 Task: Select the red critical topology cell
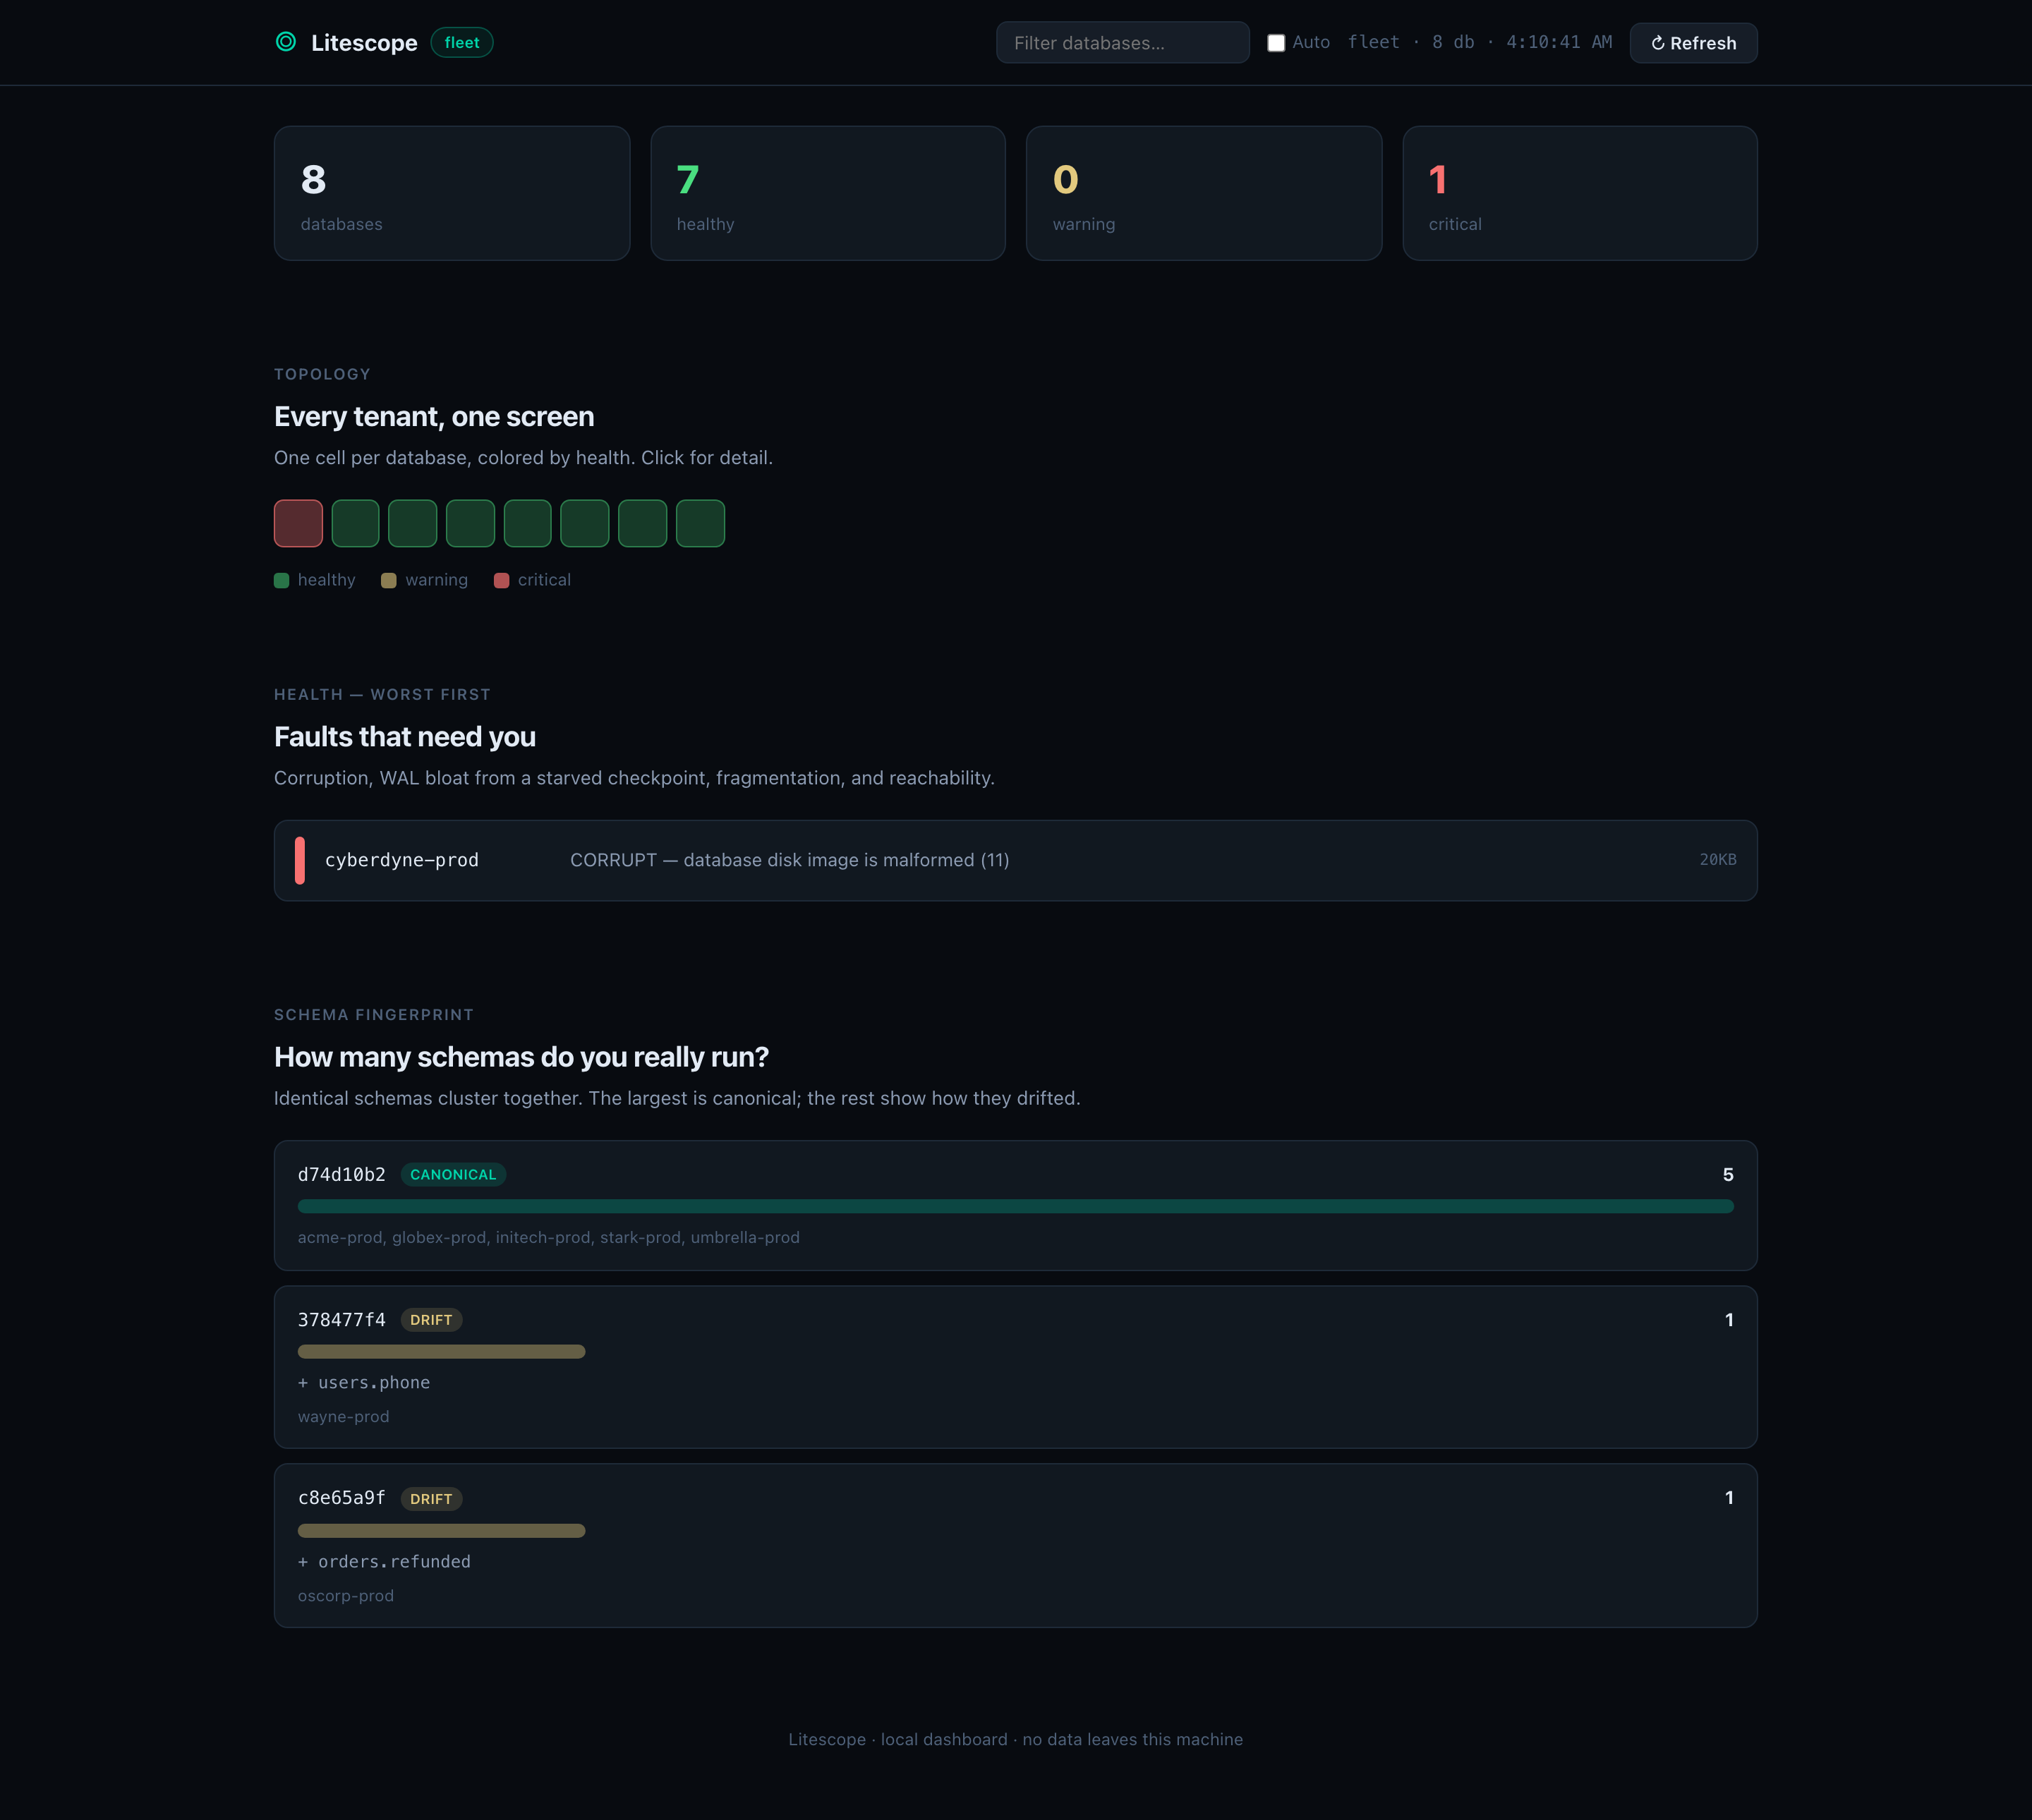(x=298, y=523)
